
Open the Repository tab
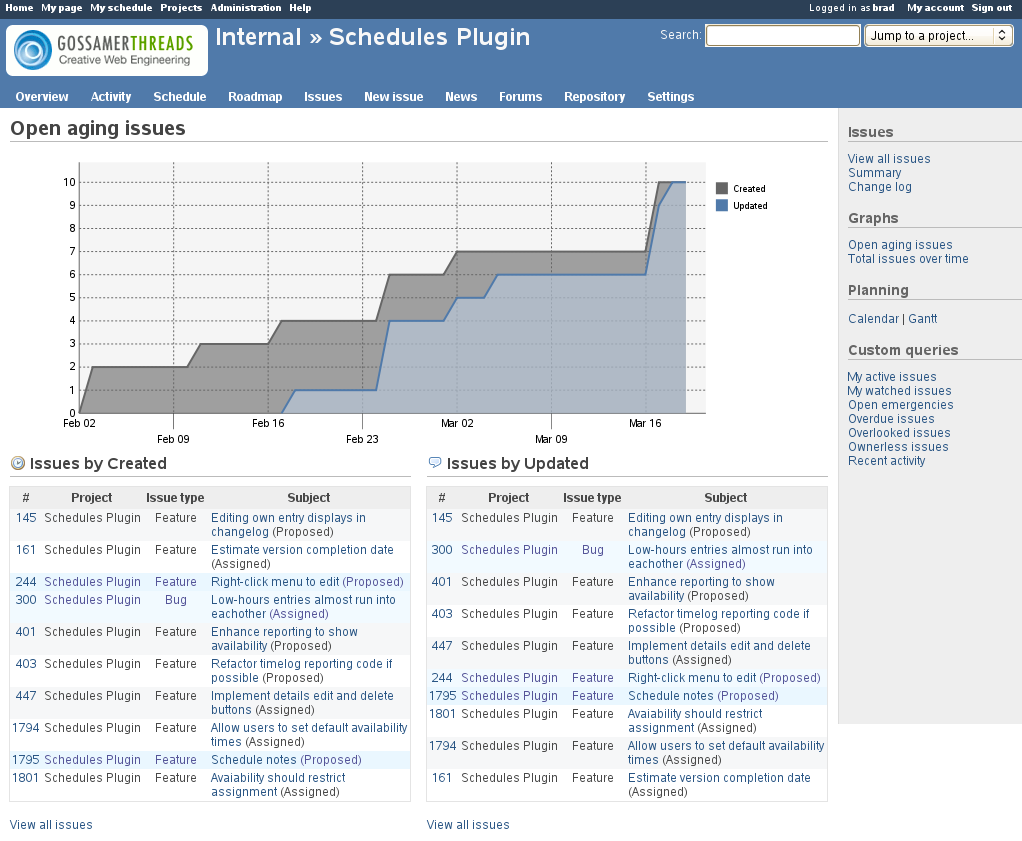click(x=594, y=96)
